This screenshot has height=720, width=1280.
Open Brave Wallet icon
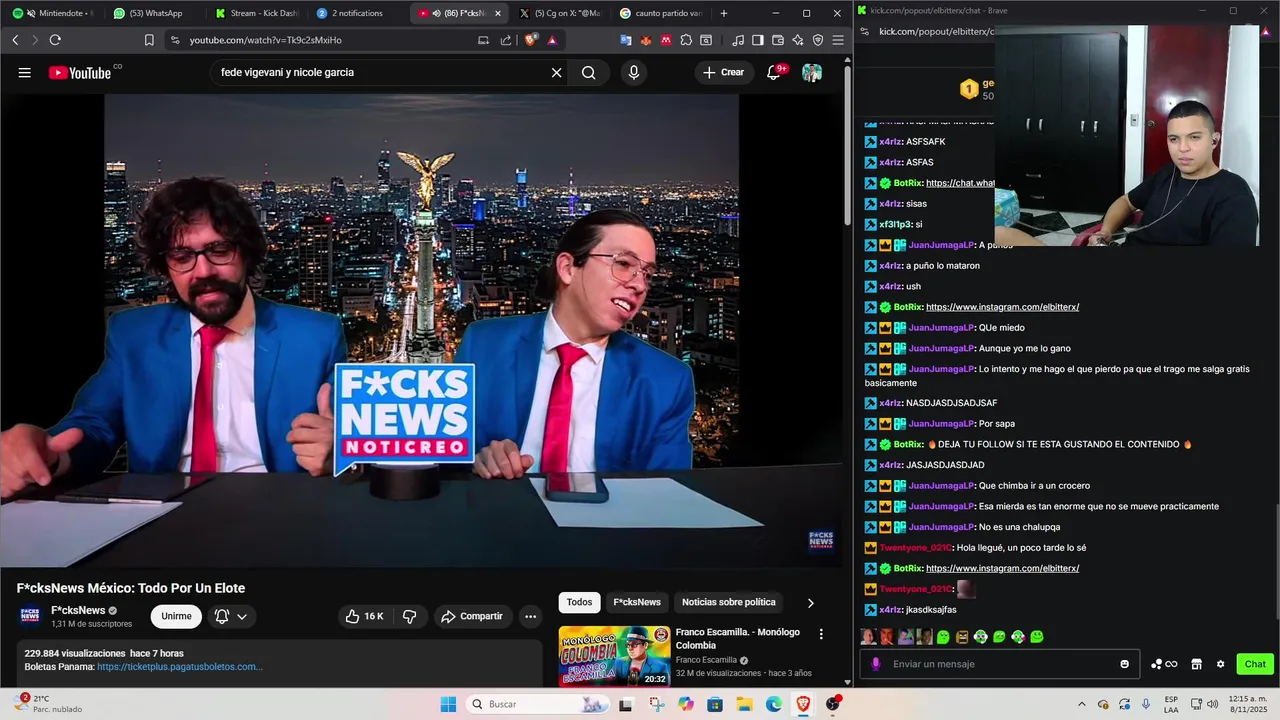(x=778, y=40)
